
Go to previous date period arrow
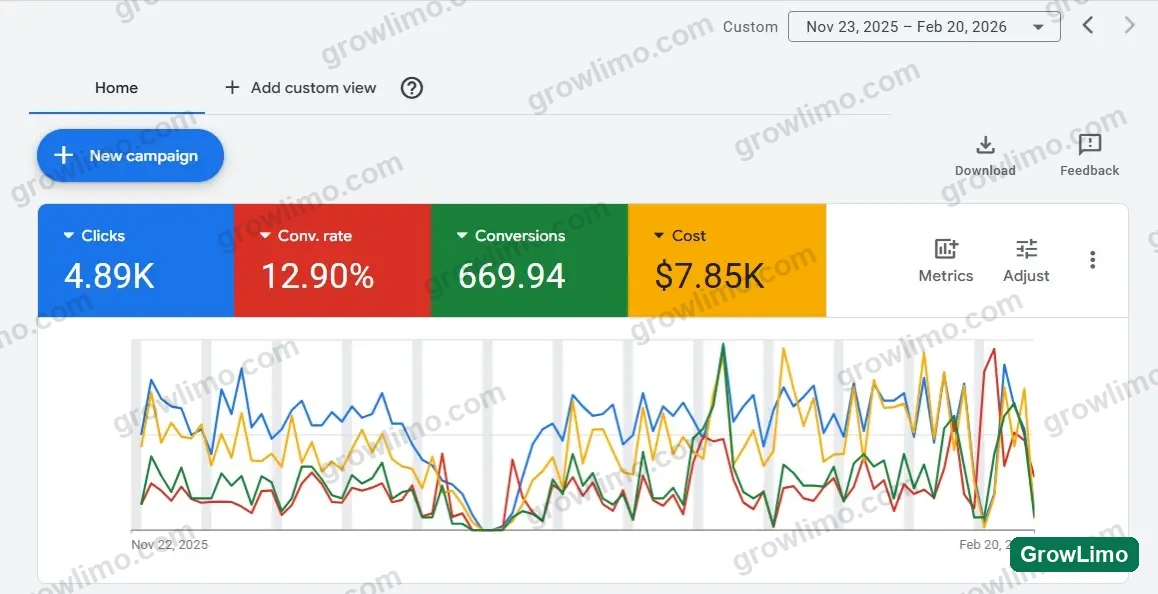pyautogui.click(x=1088, y=25)
